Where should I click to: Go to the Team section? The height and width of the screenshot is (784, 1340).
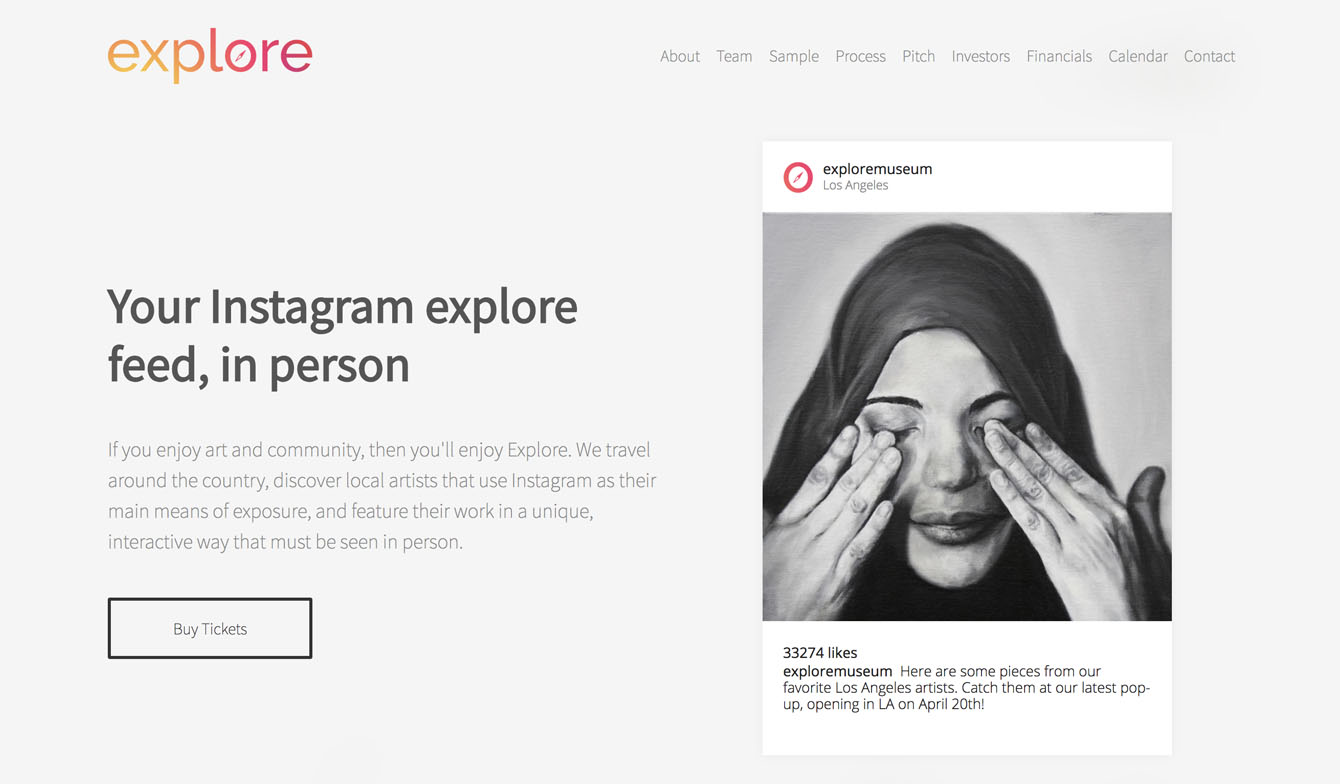[734, 56]
